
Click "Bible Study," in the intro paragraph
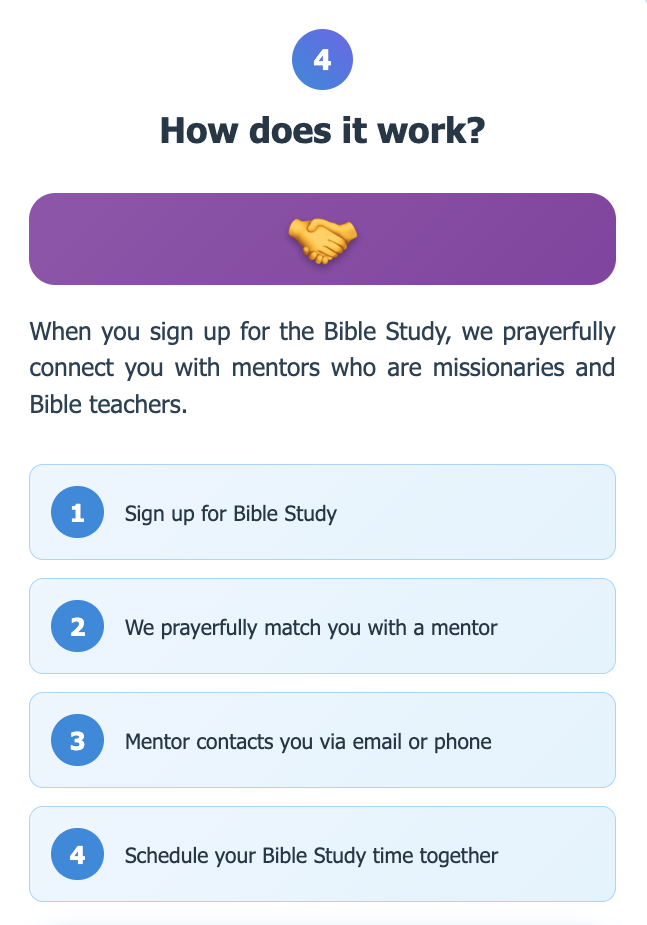pyautogui.click(x=387, y=332)
